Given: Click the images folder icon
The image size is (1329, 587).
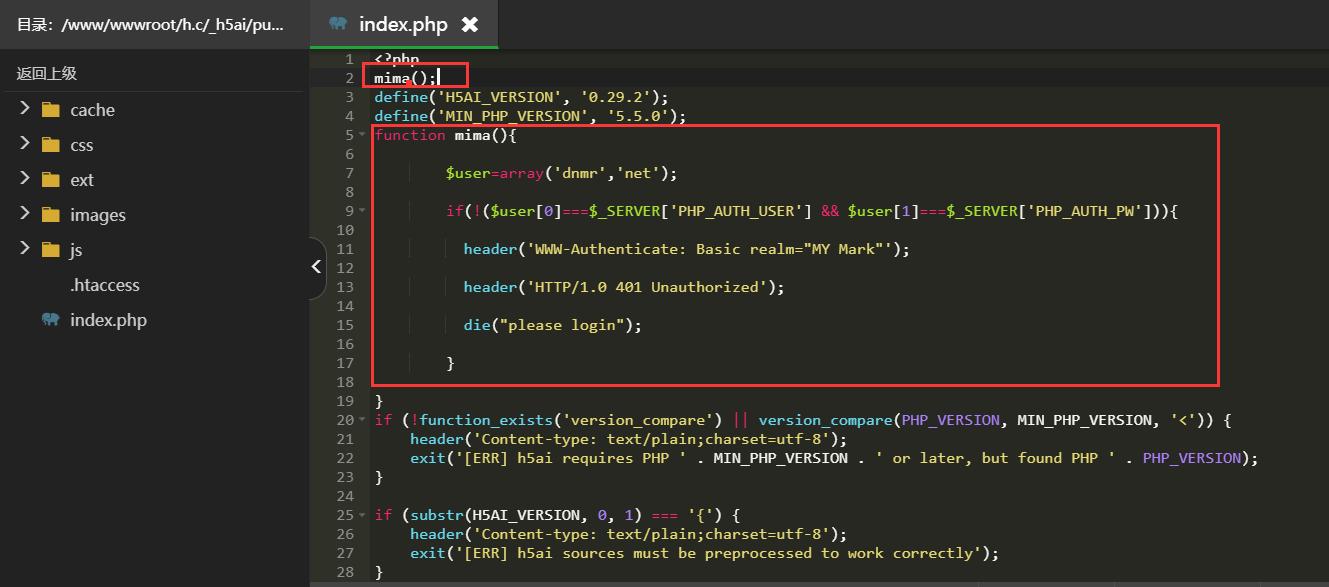Looking at the screenshot, I should 51,215.
